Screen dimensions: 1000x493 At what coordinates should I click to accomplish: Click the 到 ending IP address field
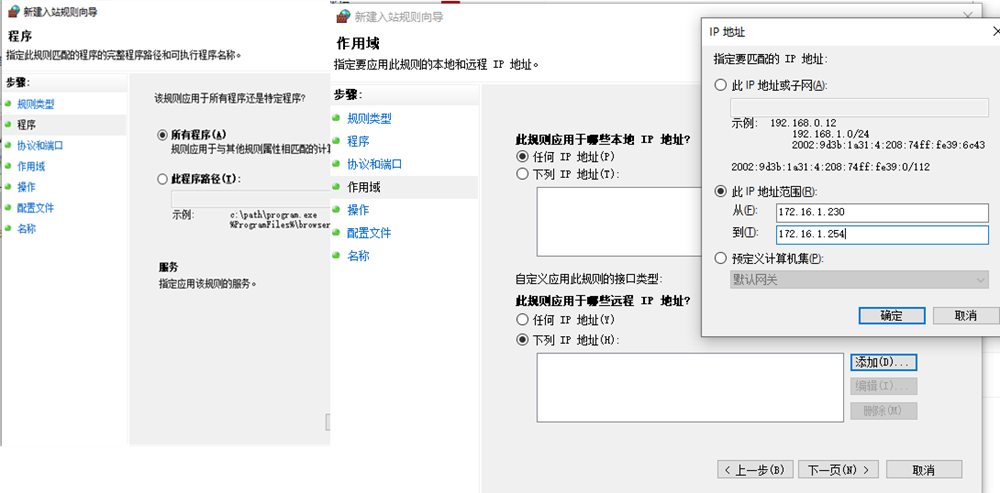click(881, 234)
